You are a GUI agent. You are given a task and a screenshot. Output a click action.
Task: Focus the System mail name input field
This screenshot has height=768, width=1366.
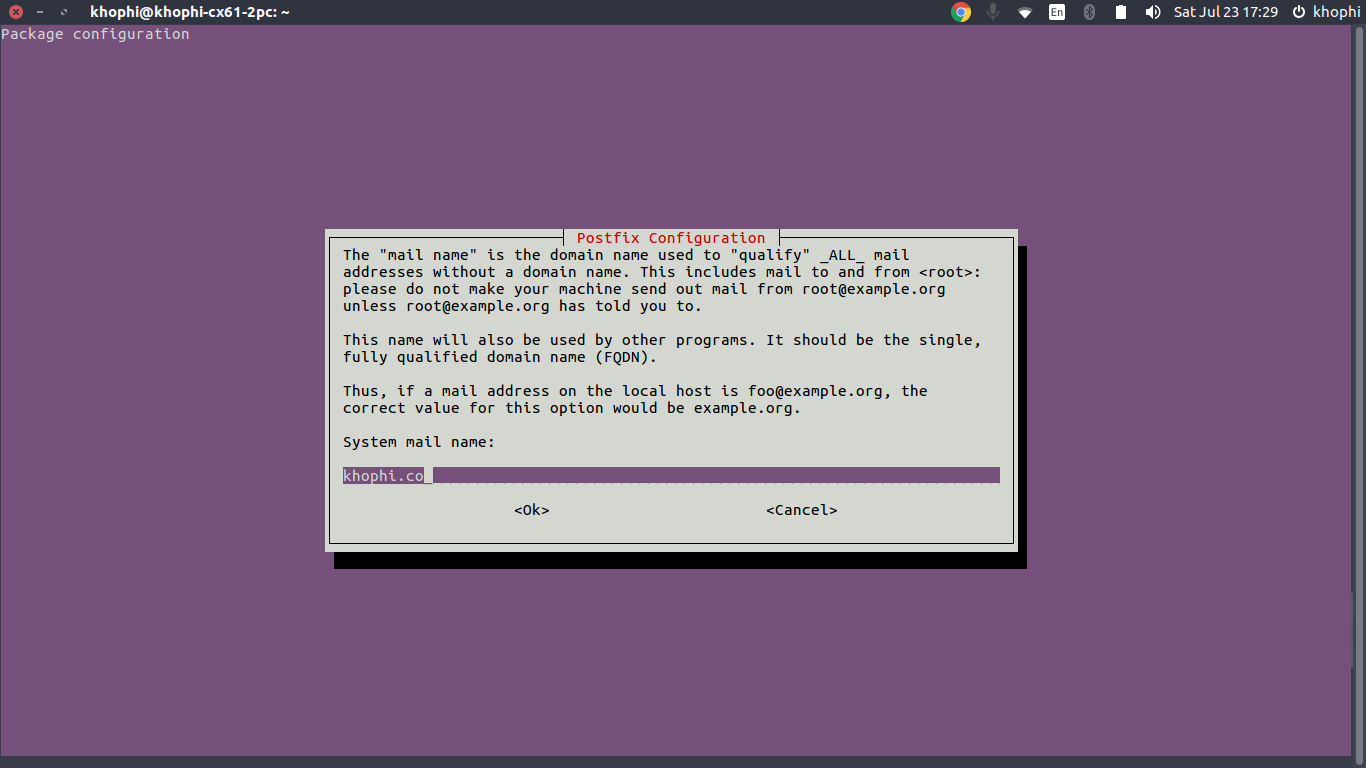670,476
